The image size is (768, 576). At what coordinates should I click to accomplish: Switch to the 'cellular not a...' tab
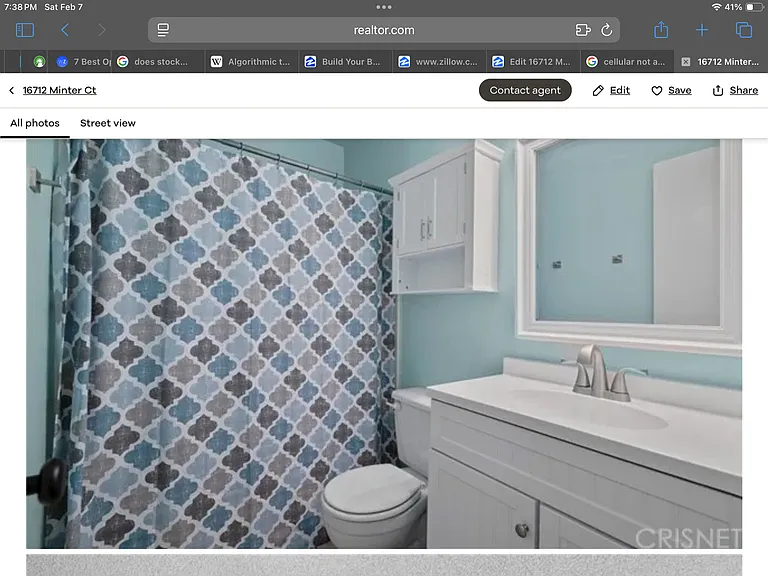pyautogui.click(x=627, y=62)
